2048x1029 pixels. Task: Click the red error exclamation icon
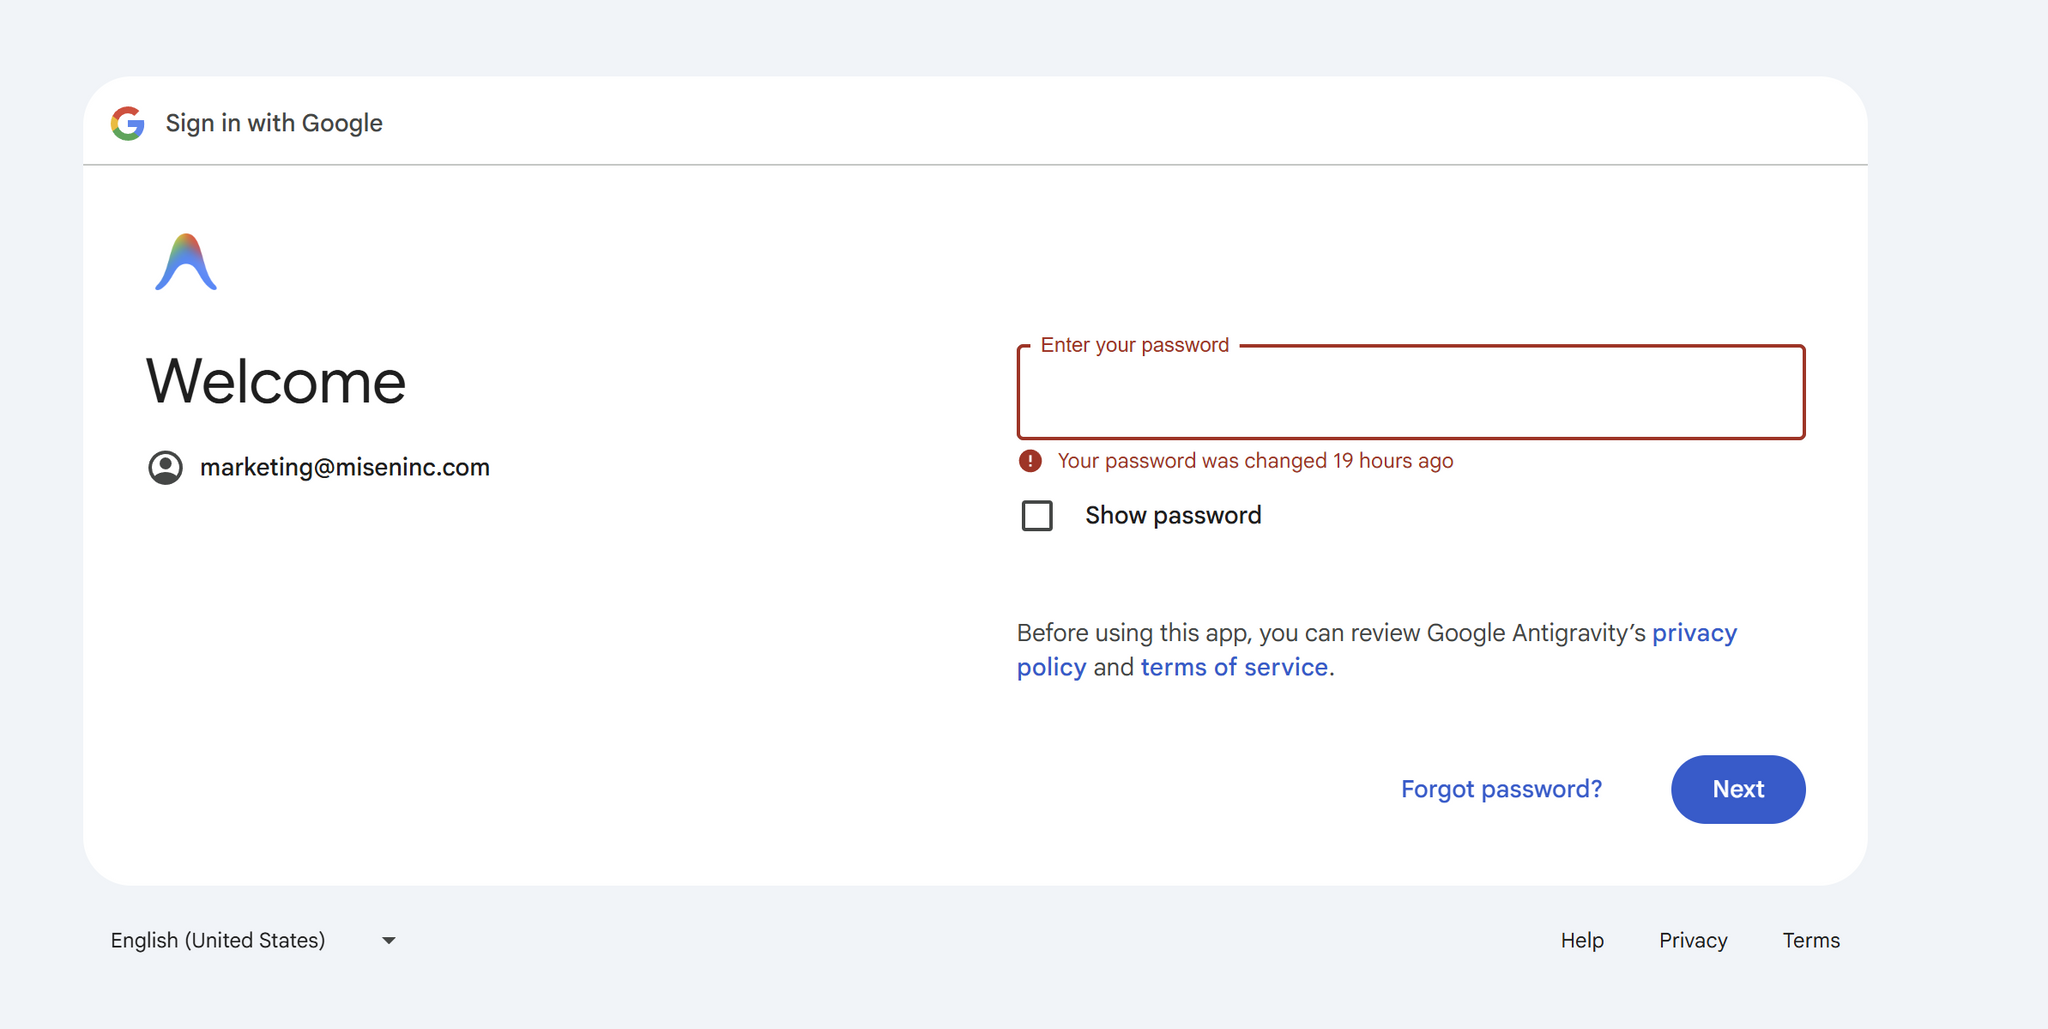tap(1030, 461)
